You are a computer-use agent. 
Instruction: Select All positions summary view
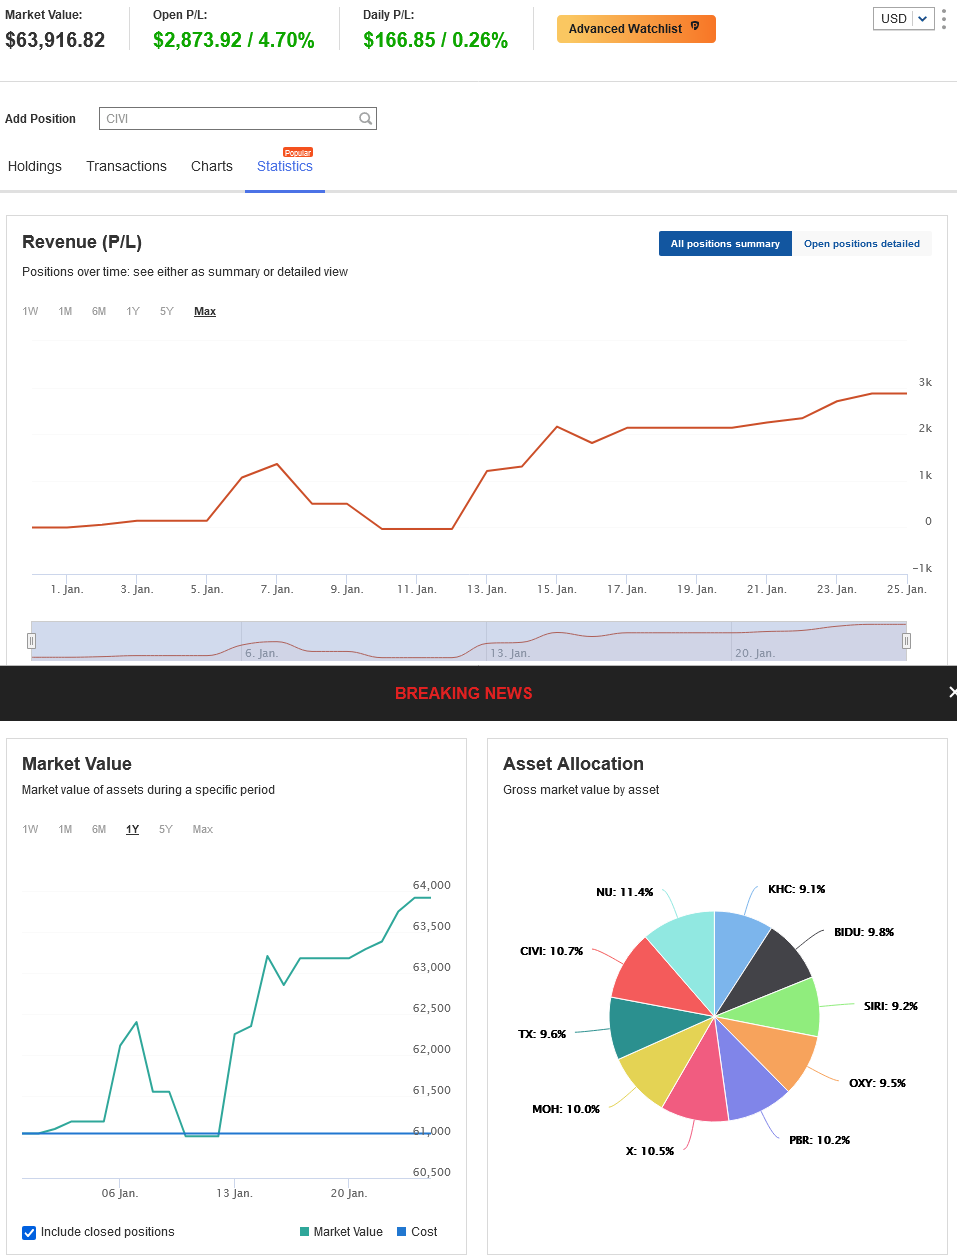(x=725, y=244)
